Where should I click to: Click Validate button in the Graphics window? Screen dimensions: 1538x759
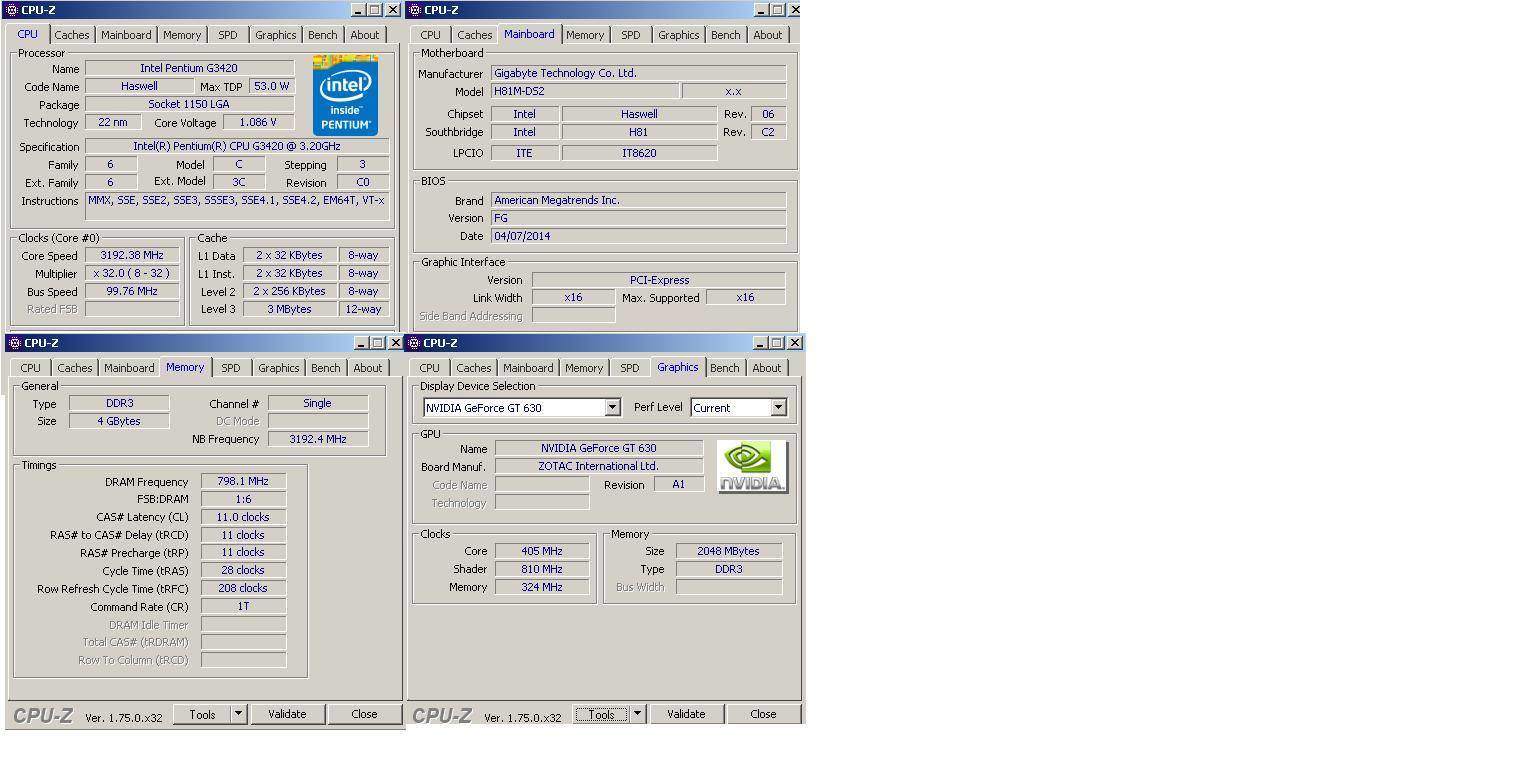coord(686,714)
